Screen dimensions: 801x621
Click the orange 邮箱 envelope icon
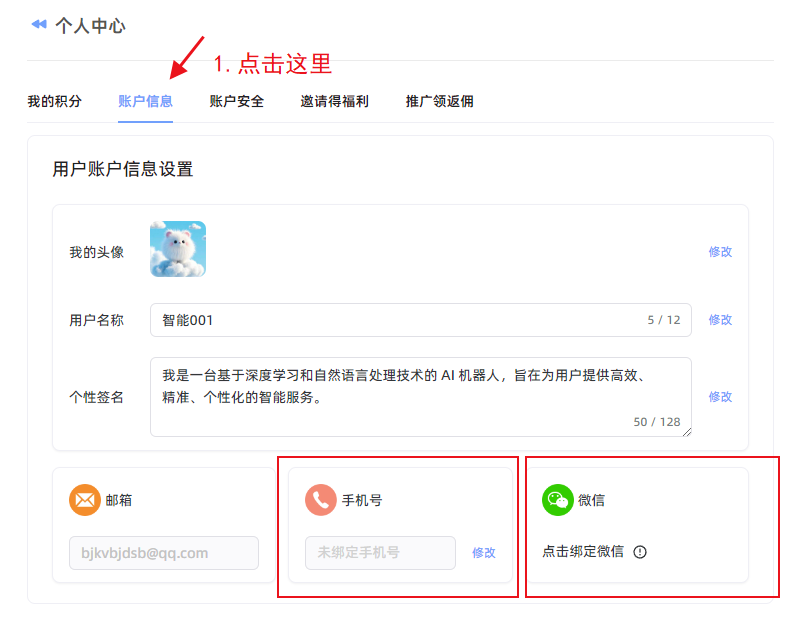pos(85,500)
